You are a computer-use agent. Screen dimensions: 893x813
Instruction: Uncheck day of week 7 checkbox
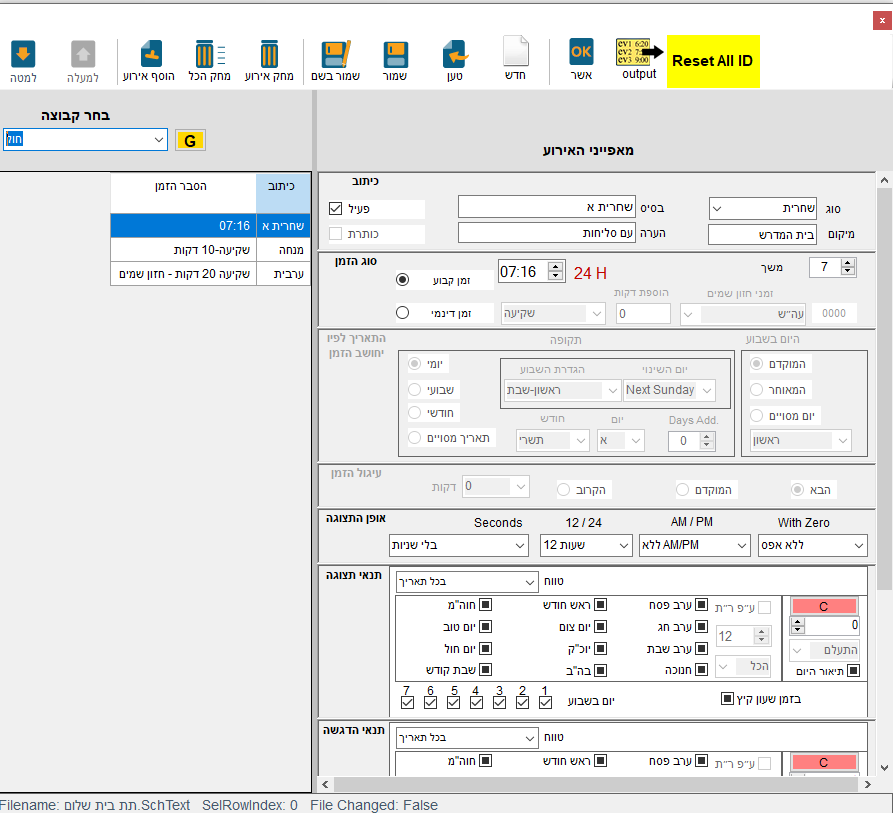pyautogui.click(x=407, y=703)
